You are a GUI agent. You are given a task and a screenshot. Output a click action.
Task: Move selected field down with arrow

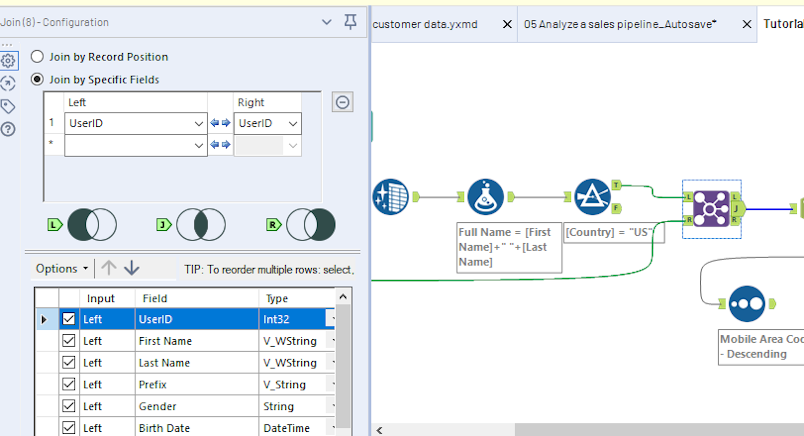pyautogui.click(x=132, y=268)
